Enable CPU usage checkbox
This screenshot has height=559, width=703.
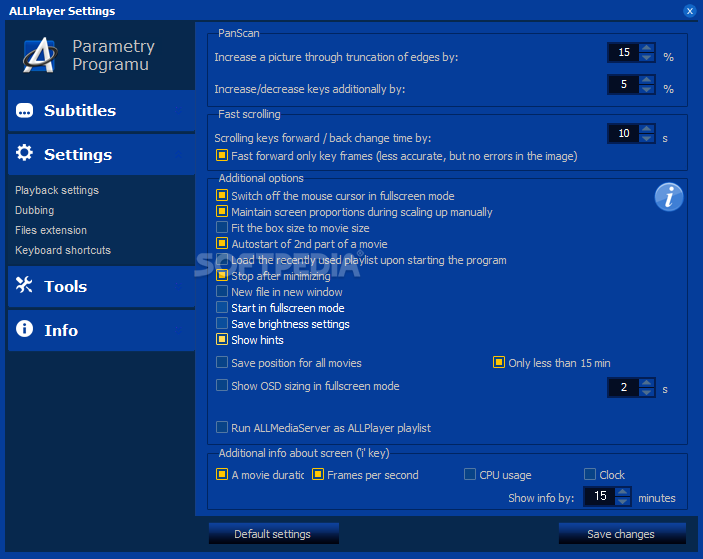[x=470, y=474]
